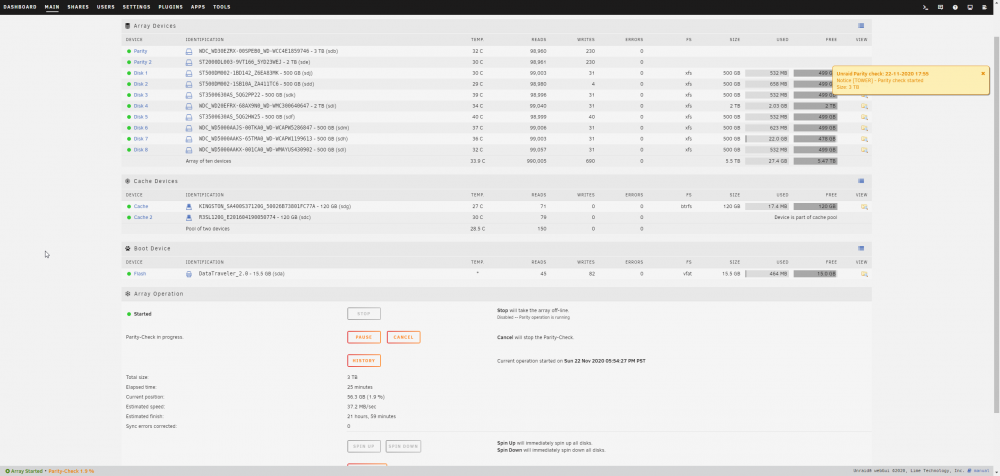Click green status dot next to Parity
Viewport: 1000px width, 476px height.
tap(129, 51)
